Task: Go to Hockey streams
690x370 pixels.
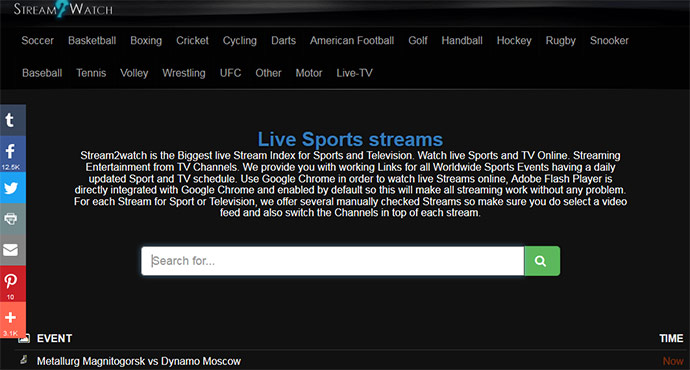Action: pyautogui.click(x=514, y=40)
